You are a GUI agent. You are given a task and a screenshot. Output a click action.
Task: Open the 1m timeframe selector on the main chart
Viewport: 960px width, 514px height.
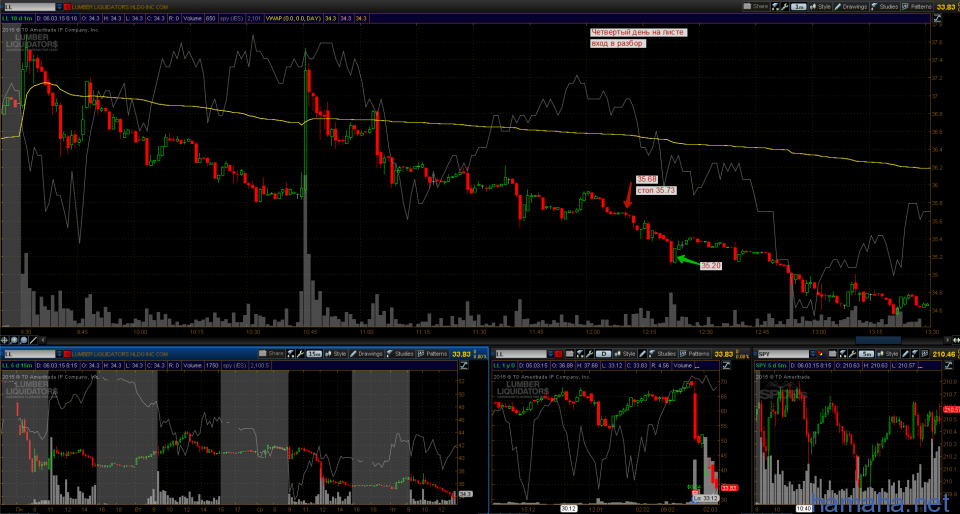click(x=798, y=7)
